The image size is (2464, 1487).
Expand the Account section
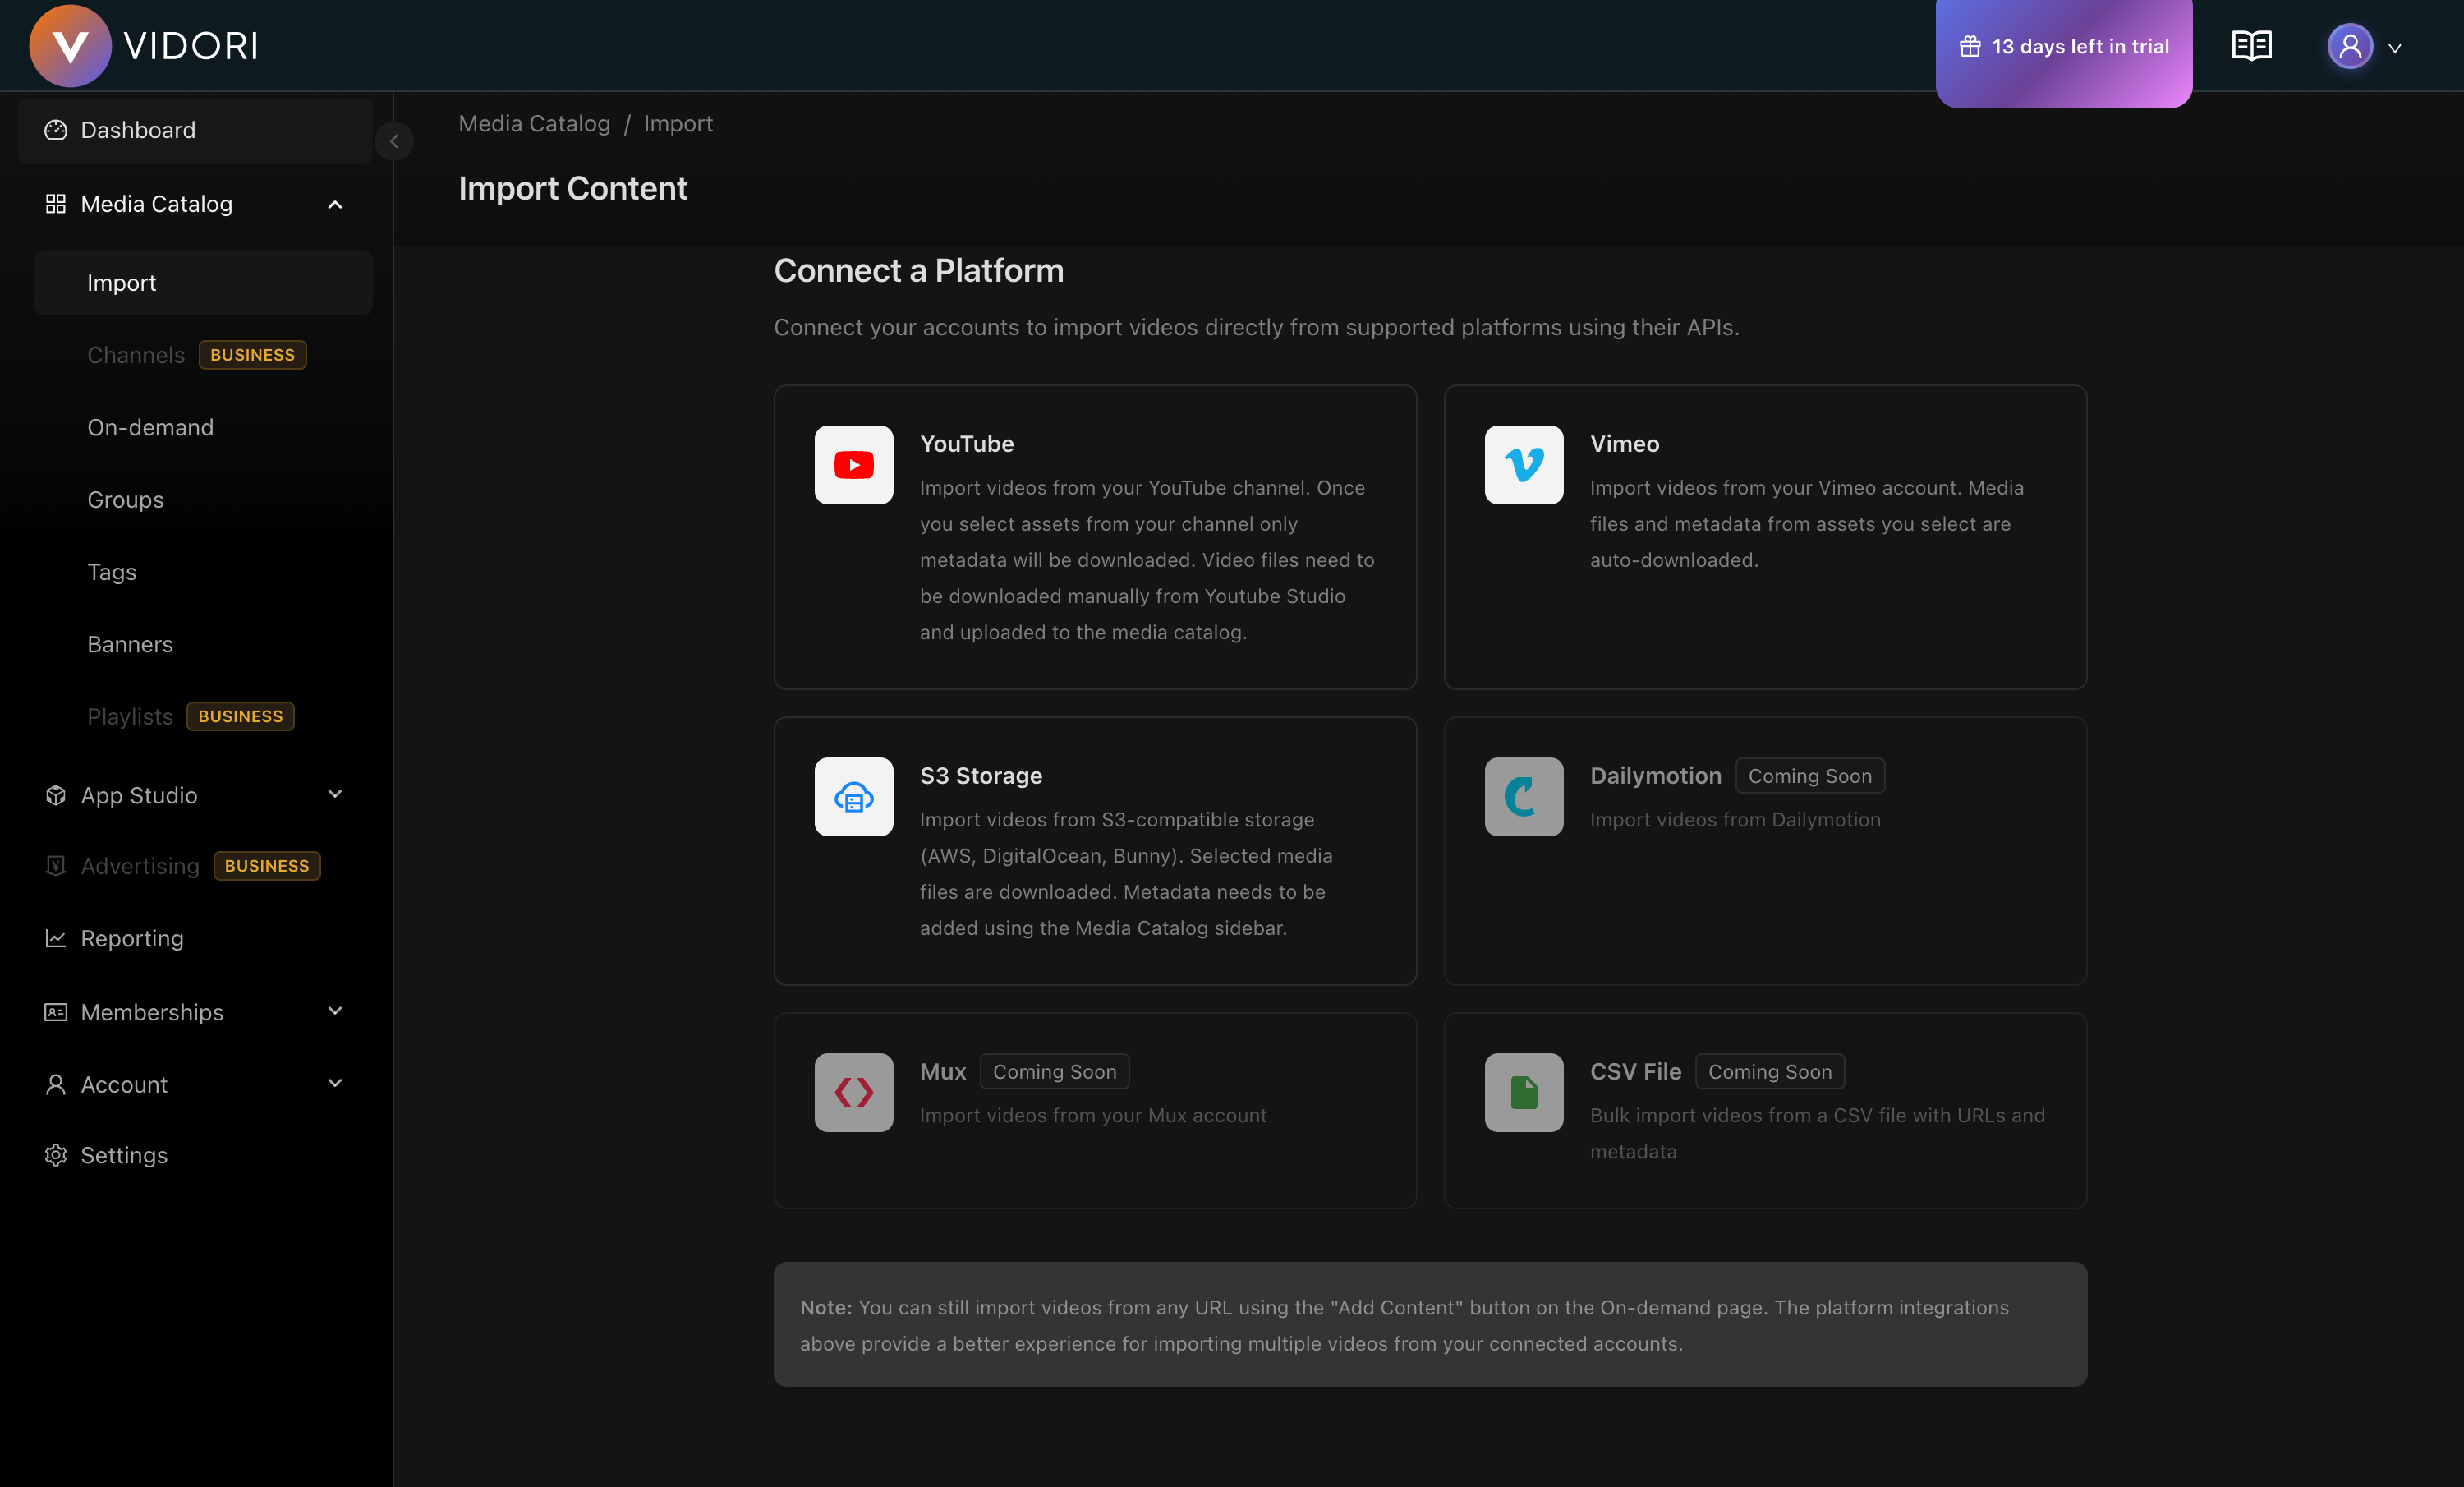tap(335, 1083)
